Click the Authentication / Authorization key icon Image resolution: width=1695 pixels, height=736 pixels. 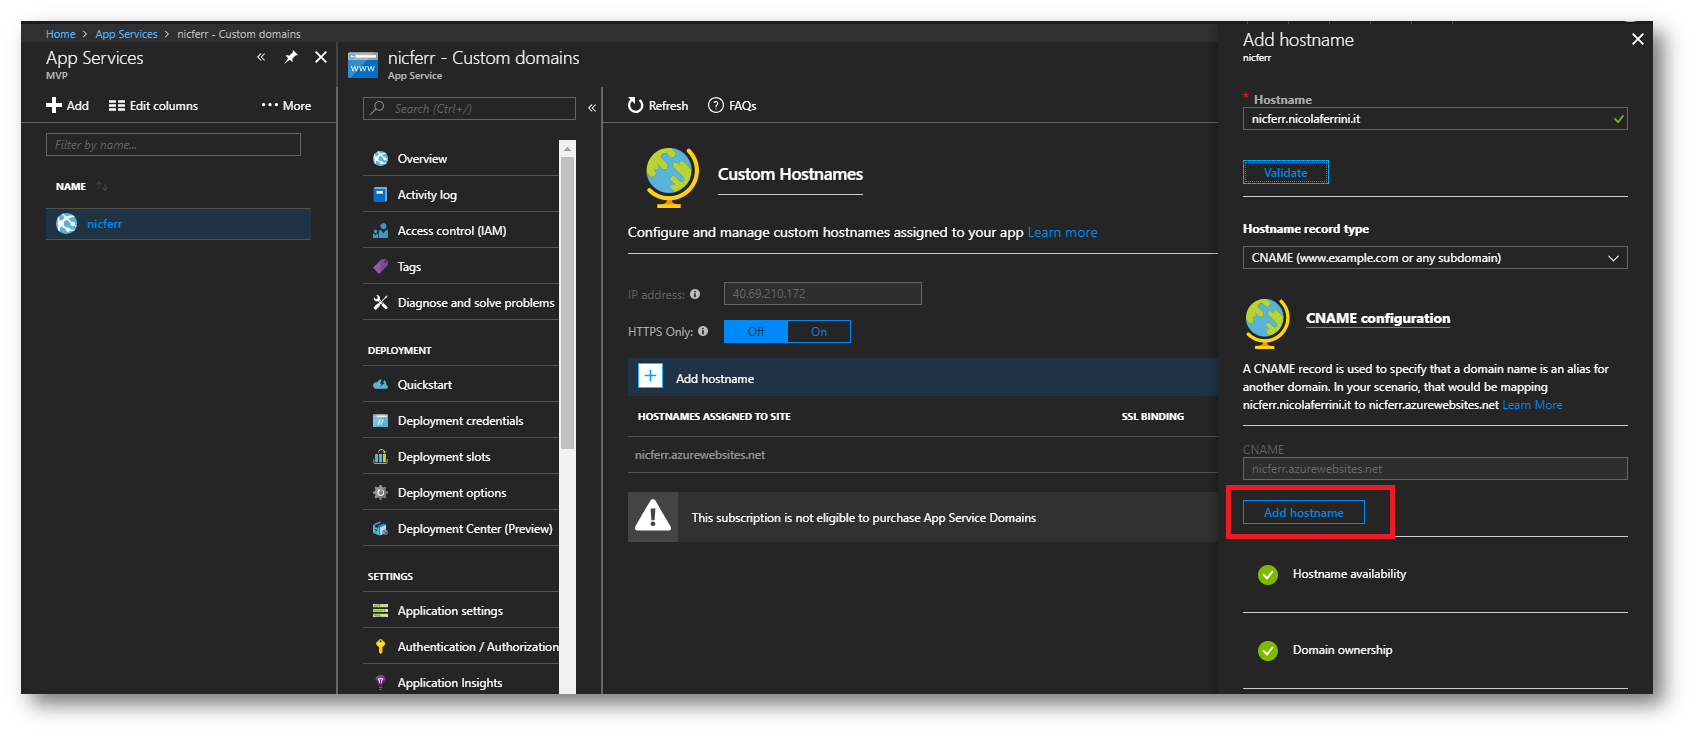click(x=380, y=647)
